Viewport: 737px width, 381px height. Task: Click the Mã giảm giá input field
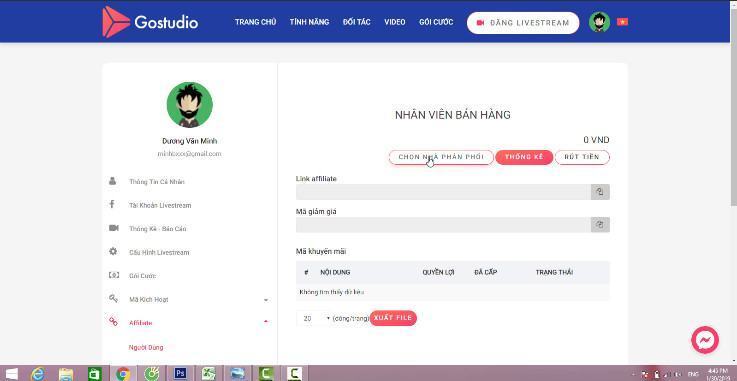(x=443, y=225)
